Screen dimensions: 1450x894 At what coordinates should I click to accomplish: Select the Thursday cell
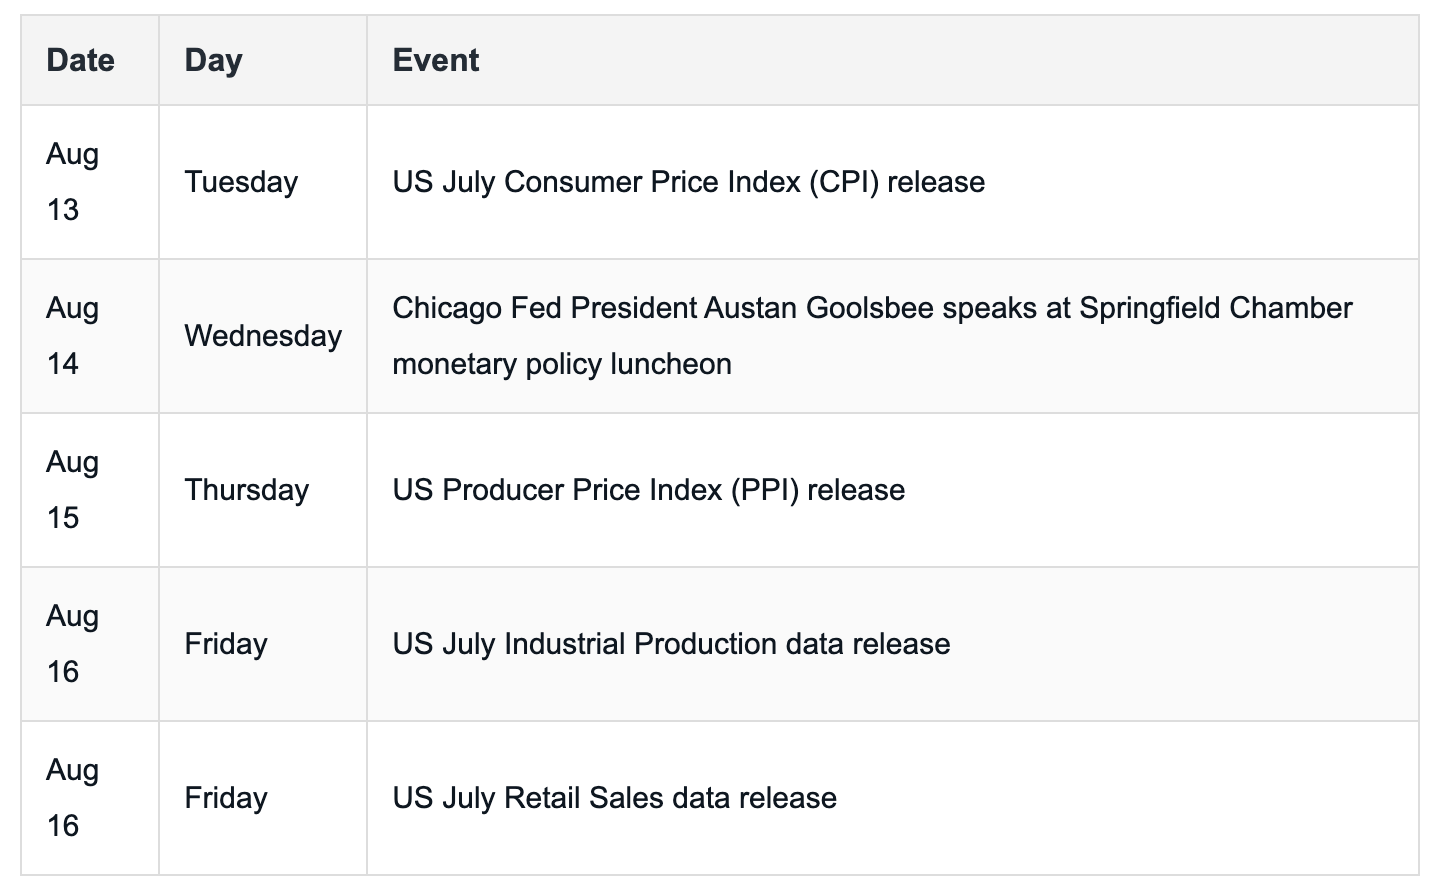point(263,490)
